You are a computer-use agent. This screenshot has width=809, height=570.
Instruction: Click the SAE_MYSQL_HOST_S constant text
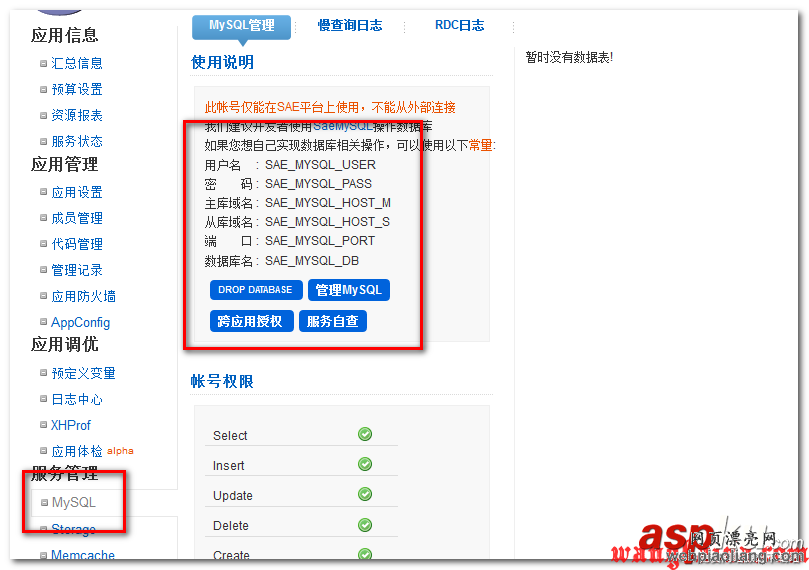327,222
